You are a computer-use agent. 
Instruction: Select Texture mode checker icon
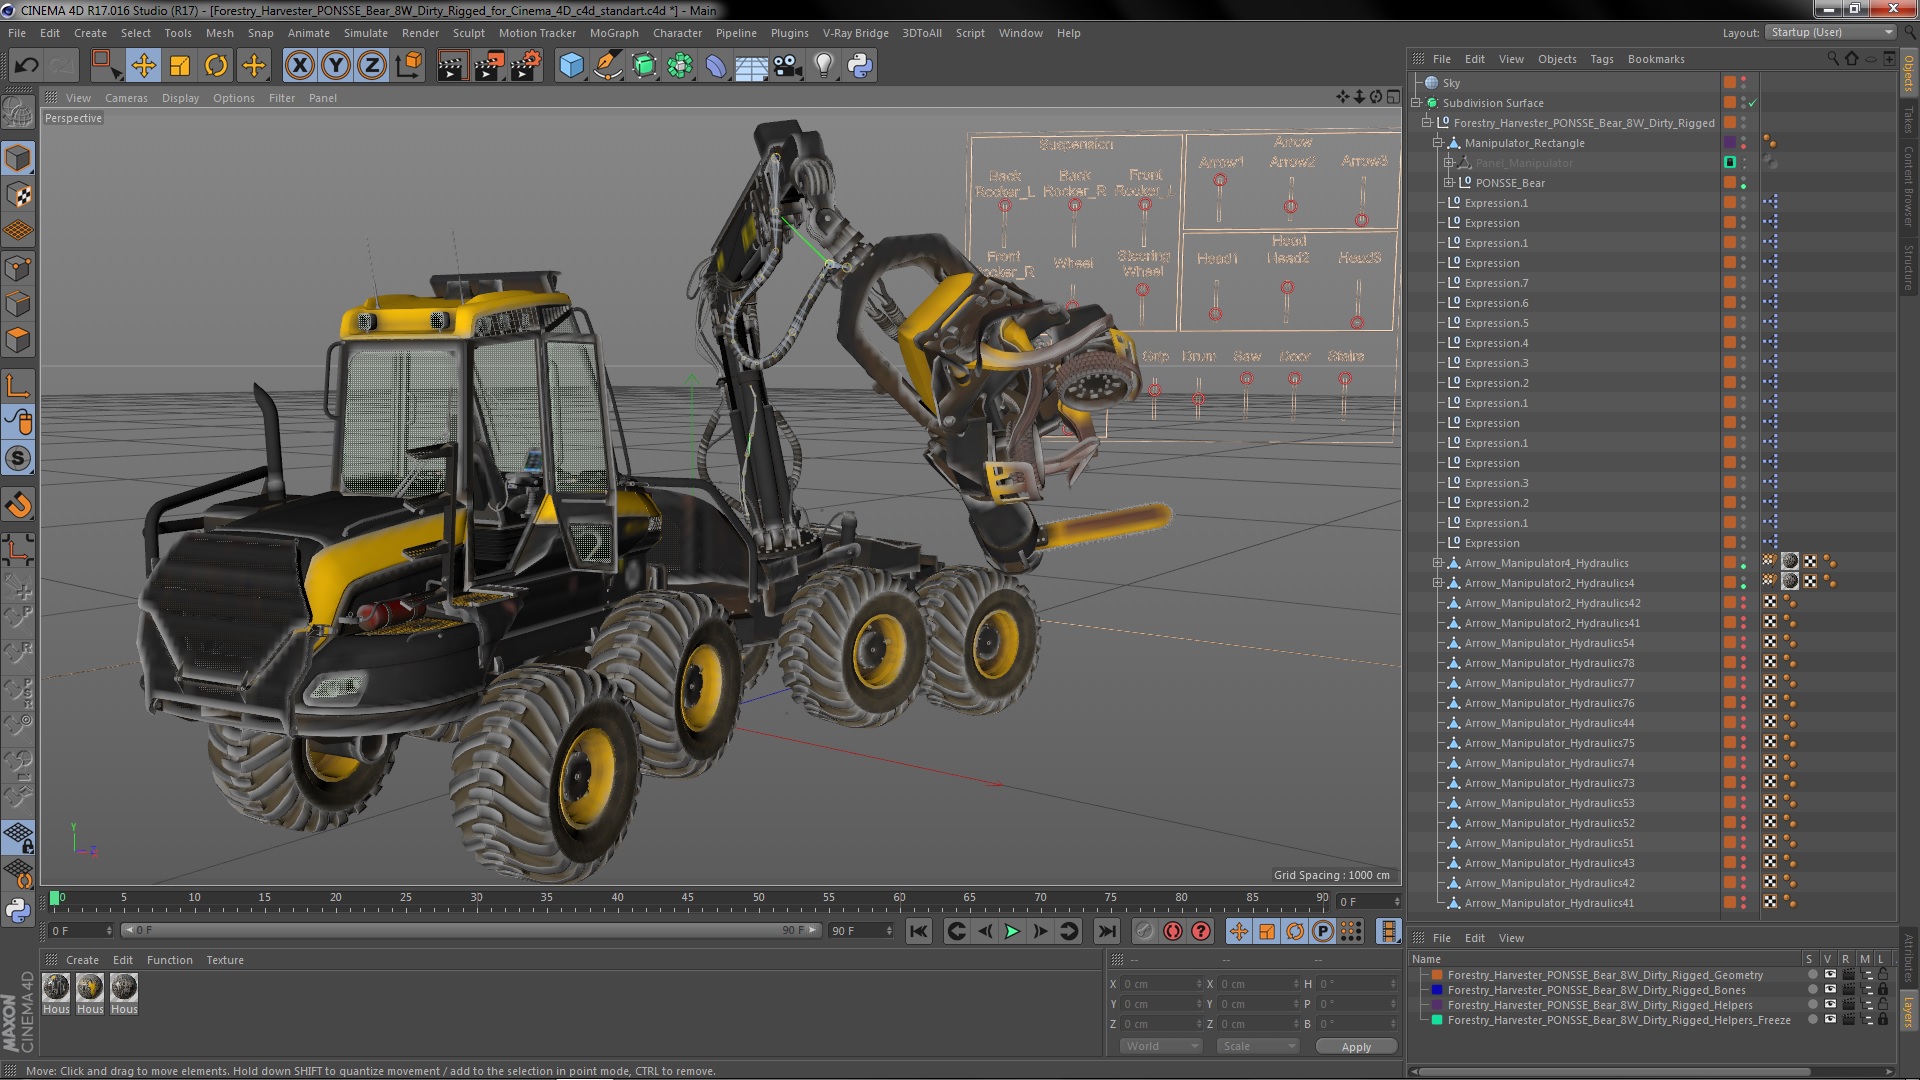(18, 195)
